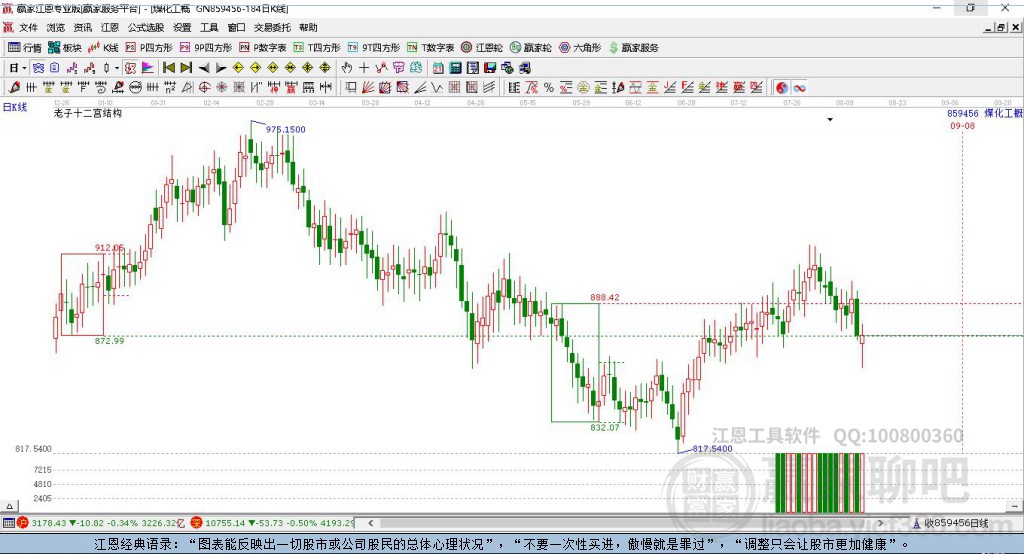Open the 六角形 hexagon tool
The image size is (1024, 554).
580,48
